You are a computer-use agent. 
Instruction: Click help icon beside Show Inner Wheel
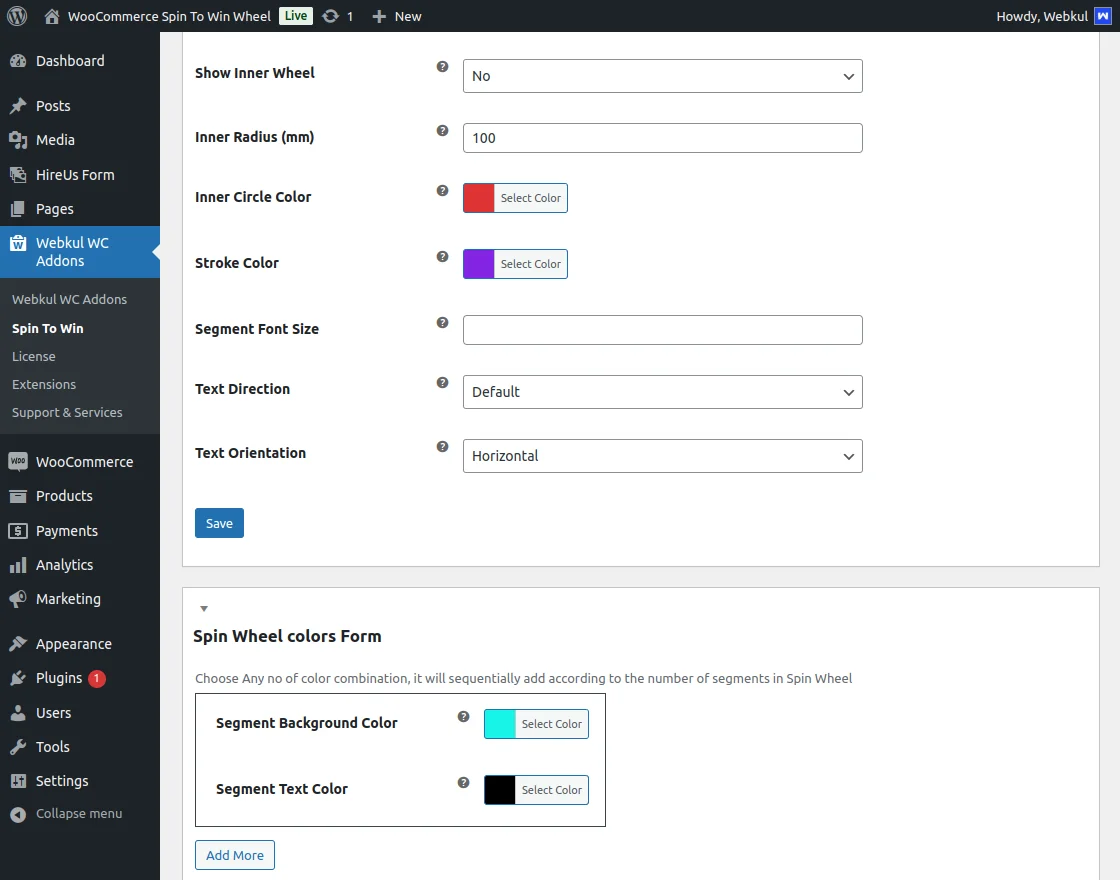click(x=442, y=67)
